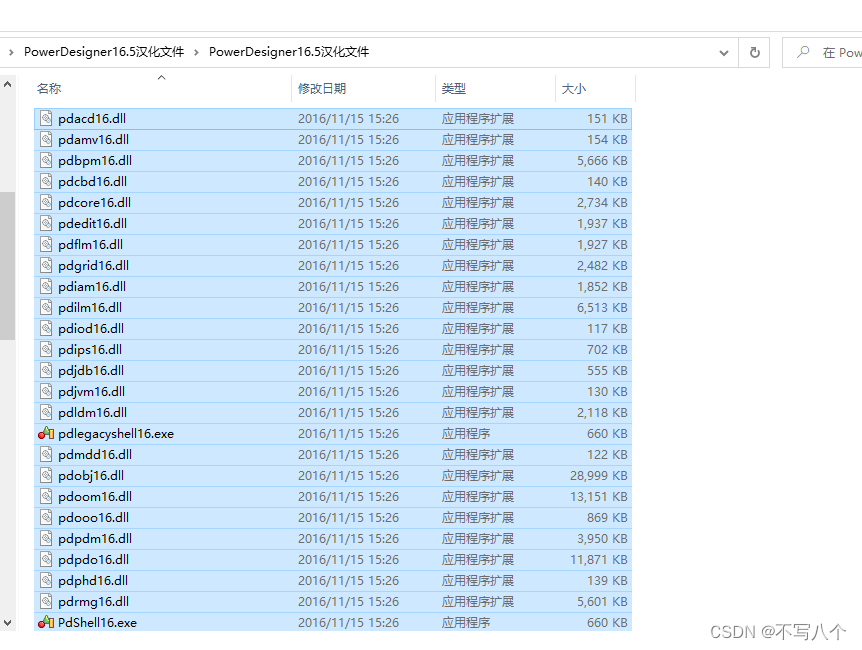Click the pdpdm16.dll file icon
The image size is (862, 650).
46,538
